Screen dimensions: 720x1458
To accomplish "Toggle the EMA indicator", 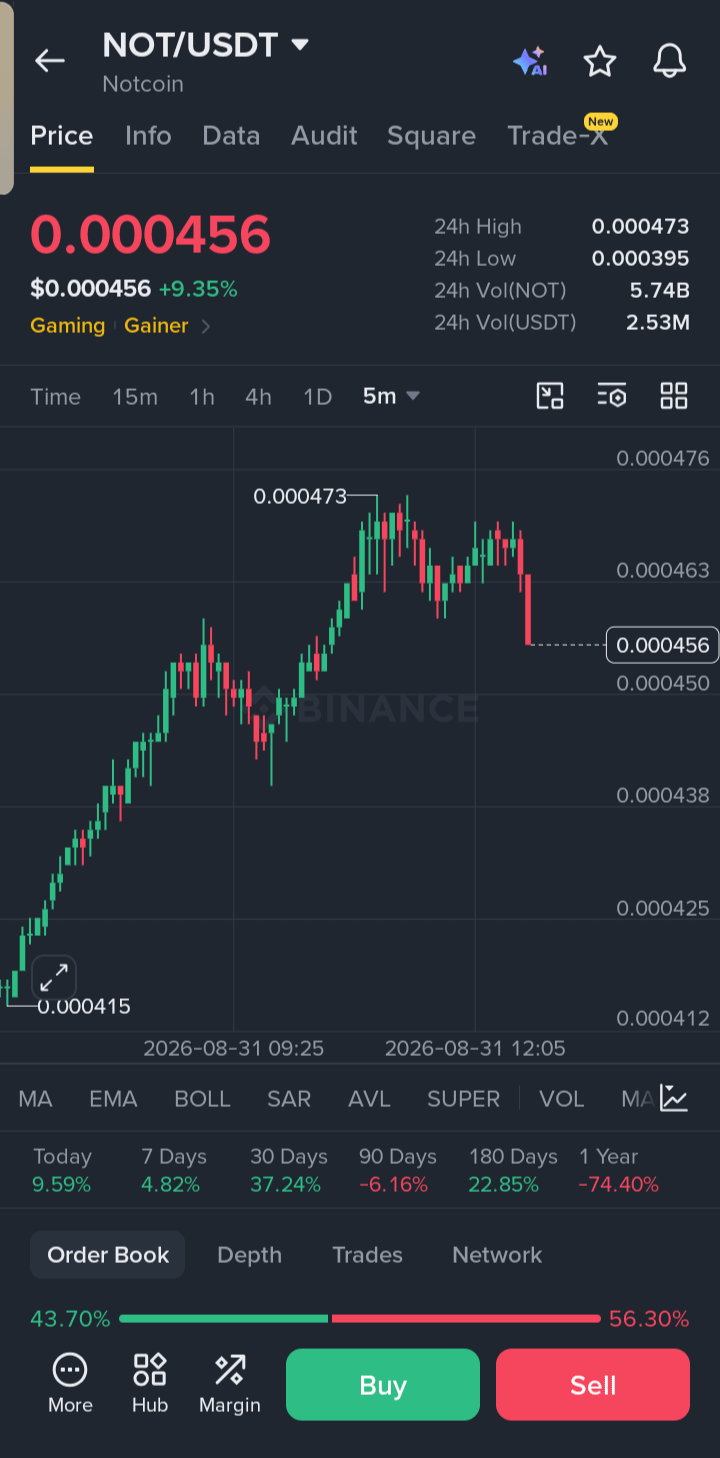I will click(113, 1099).
